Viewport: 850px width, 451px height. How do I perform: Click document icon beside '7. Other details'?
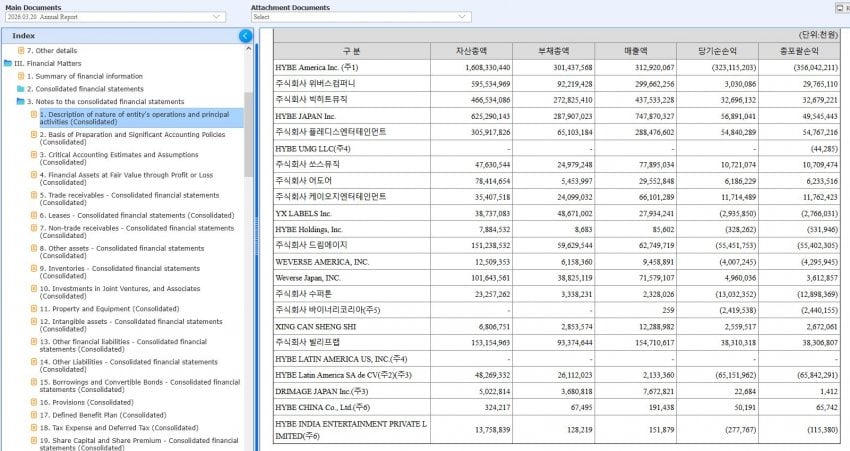(21, 50)
